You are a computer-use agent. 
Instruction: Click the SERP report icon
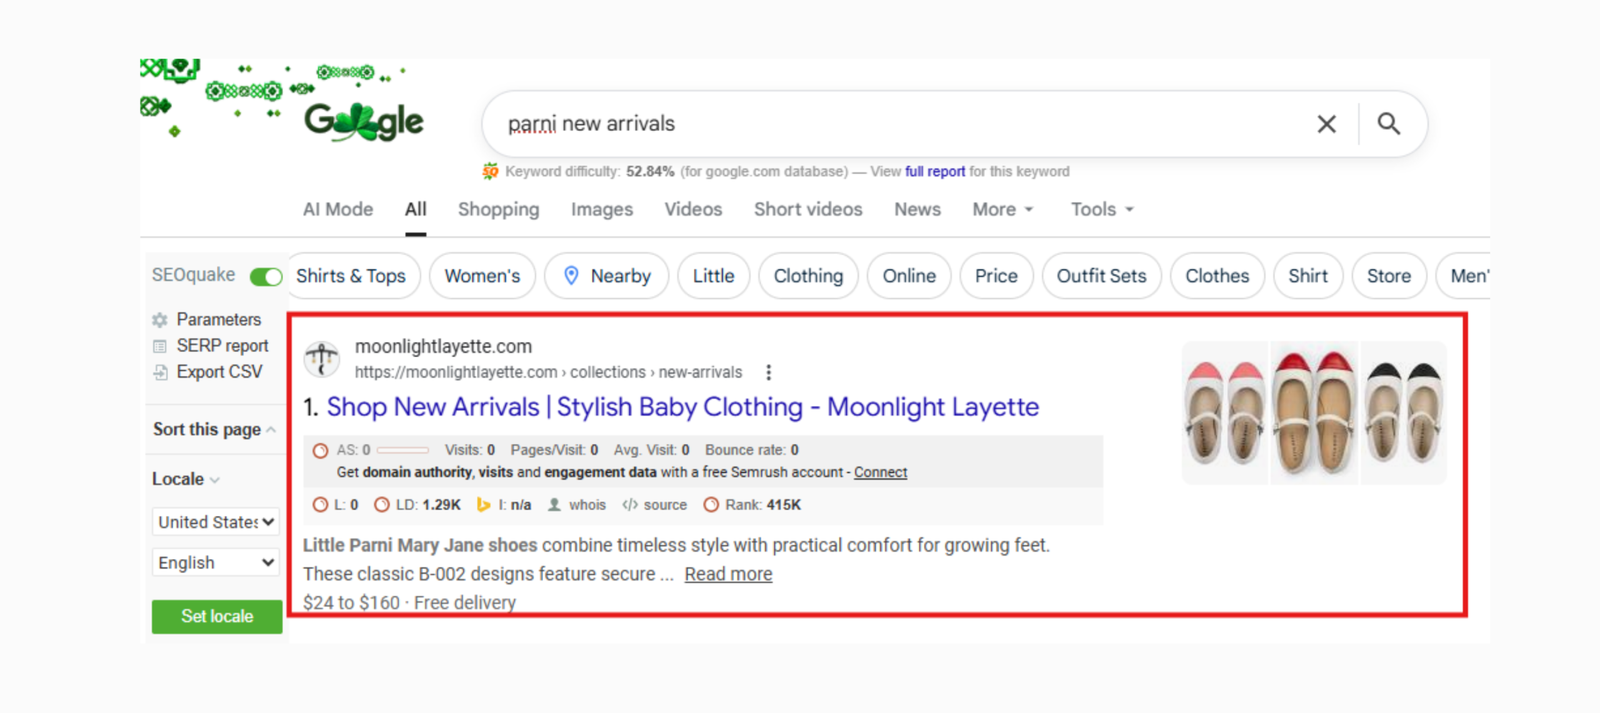[x=160, y=346]
